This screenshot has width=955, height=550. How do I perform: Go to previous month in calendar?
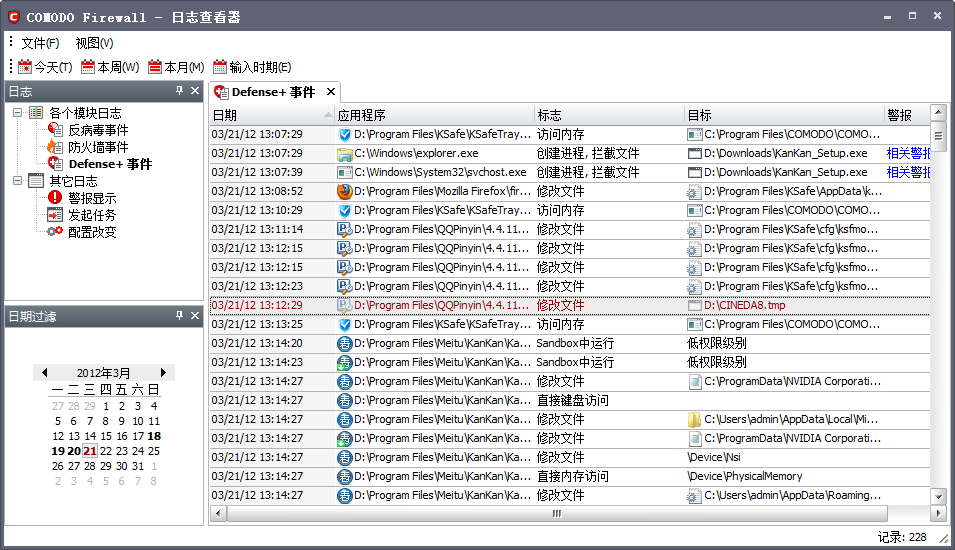[44, 372]
